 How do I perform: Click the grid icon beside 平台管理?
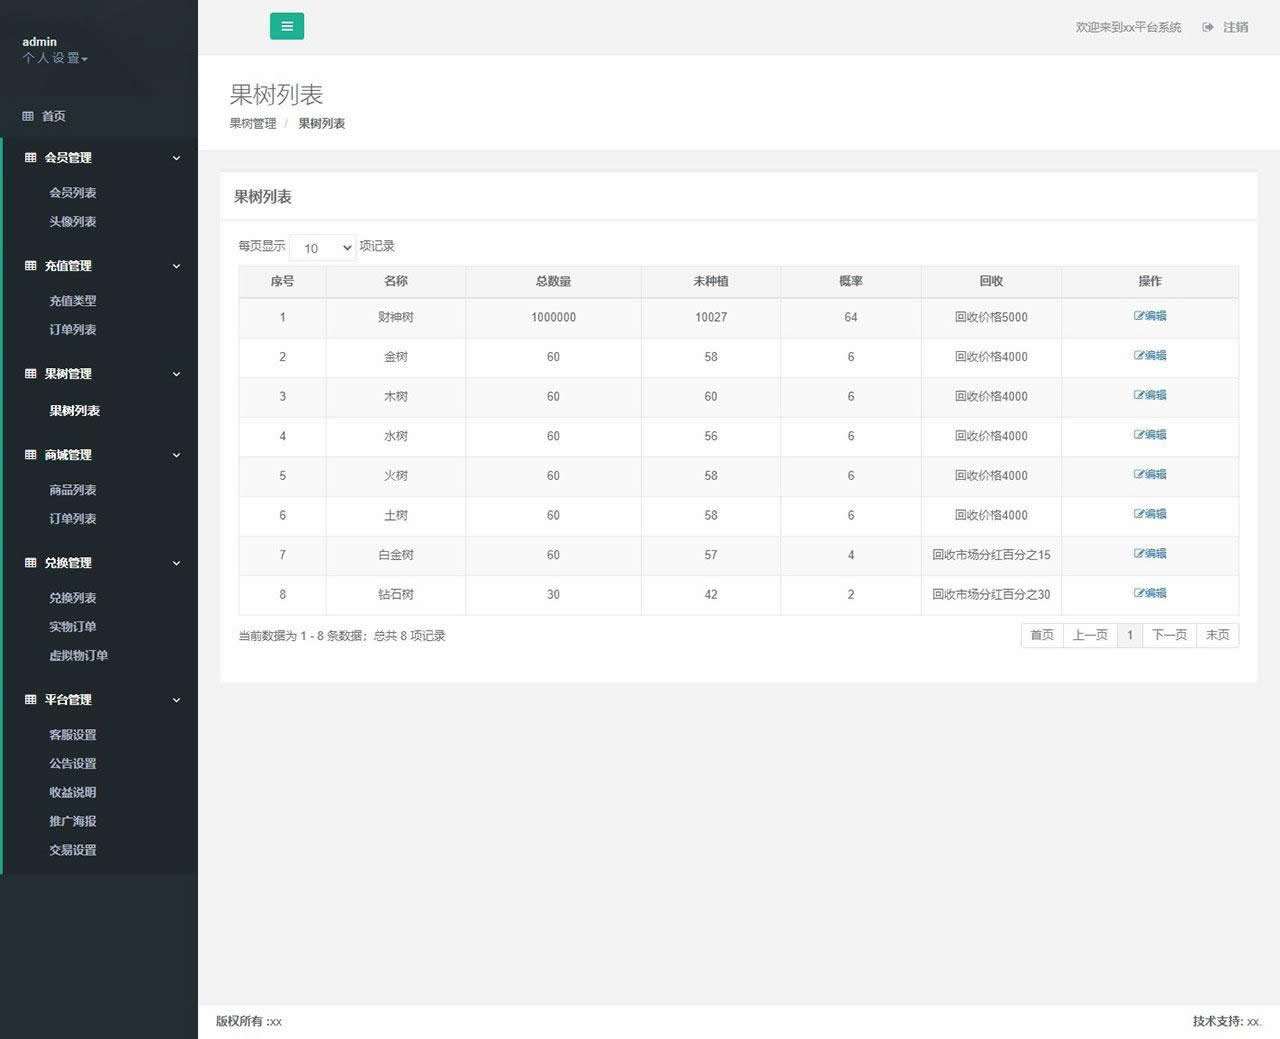30,700
